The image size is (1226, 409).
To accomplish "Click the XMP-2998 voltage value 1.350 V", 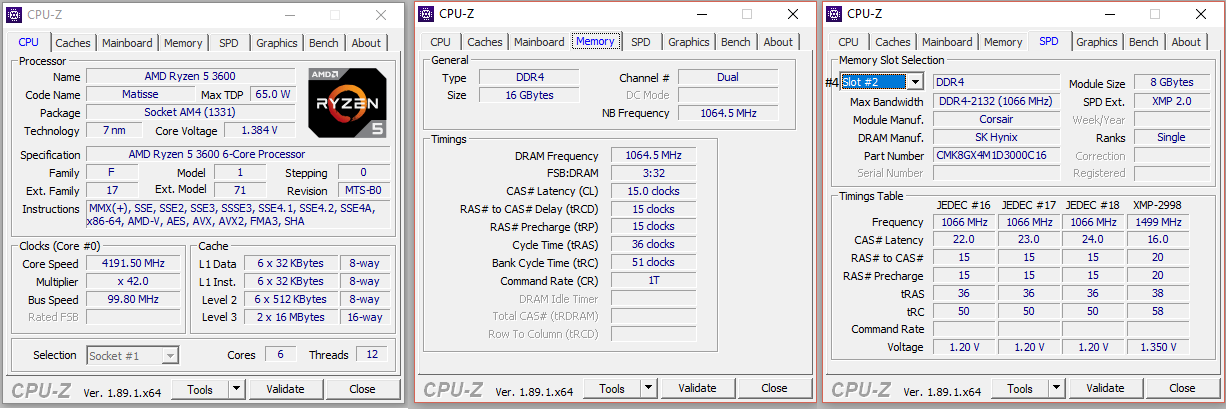I will coord(1158,347).
